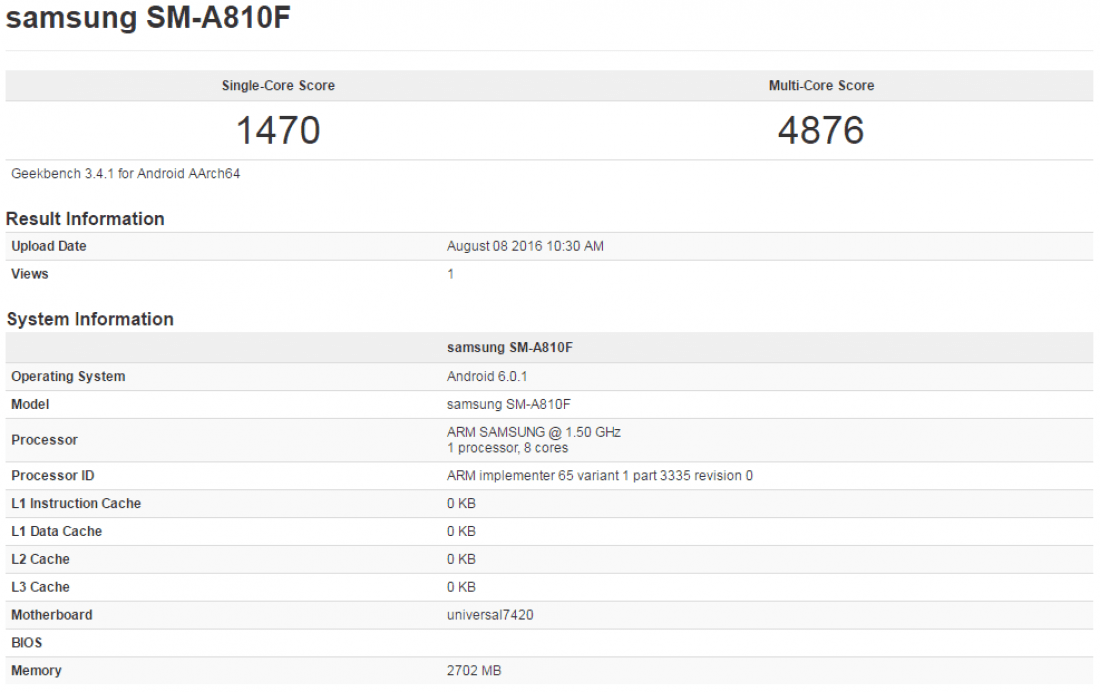The height and width of the screenshot is (692, 1100).
Task: Click the ARM implementer 65 processor ID value
Action: click(x=599, y=476)
